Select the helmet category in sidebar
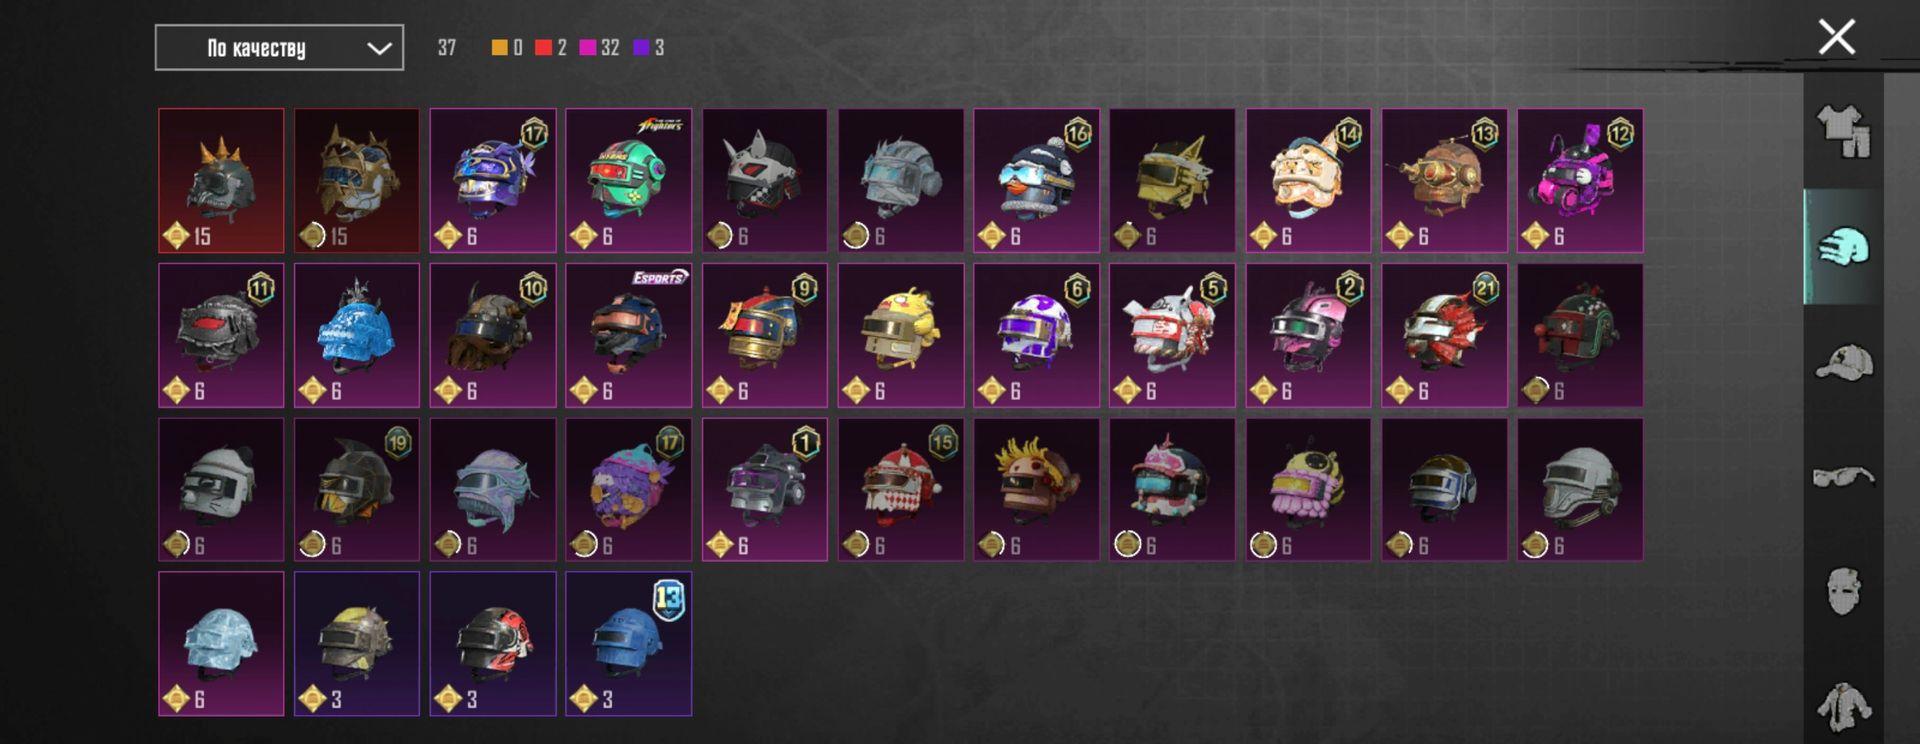 click(1843, 246)
